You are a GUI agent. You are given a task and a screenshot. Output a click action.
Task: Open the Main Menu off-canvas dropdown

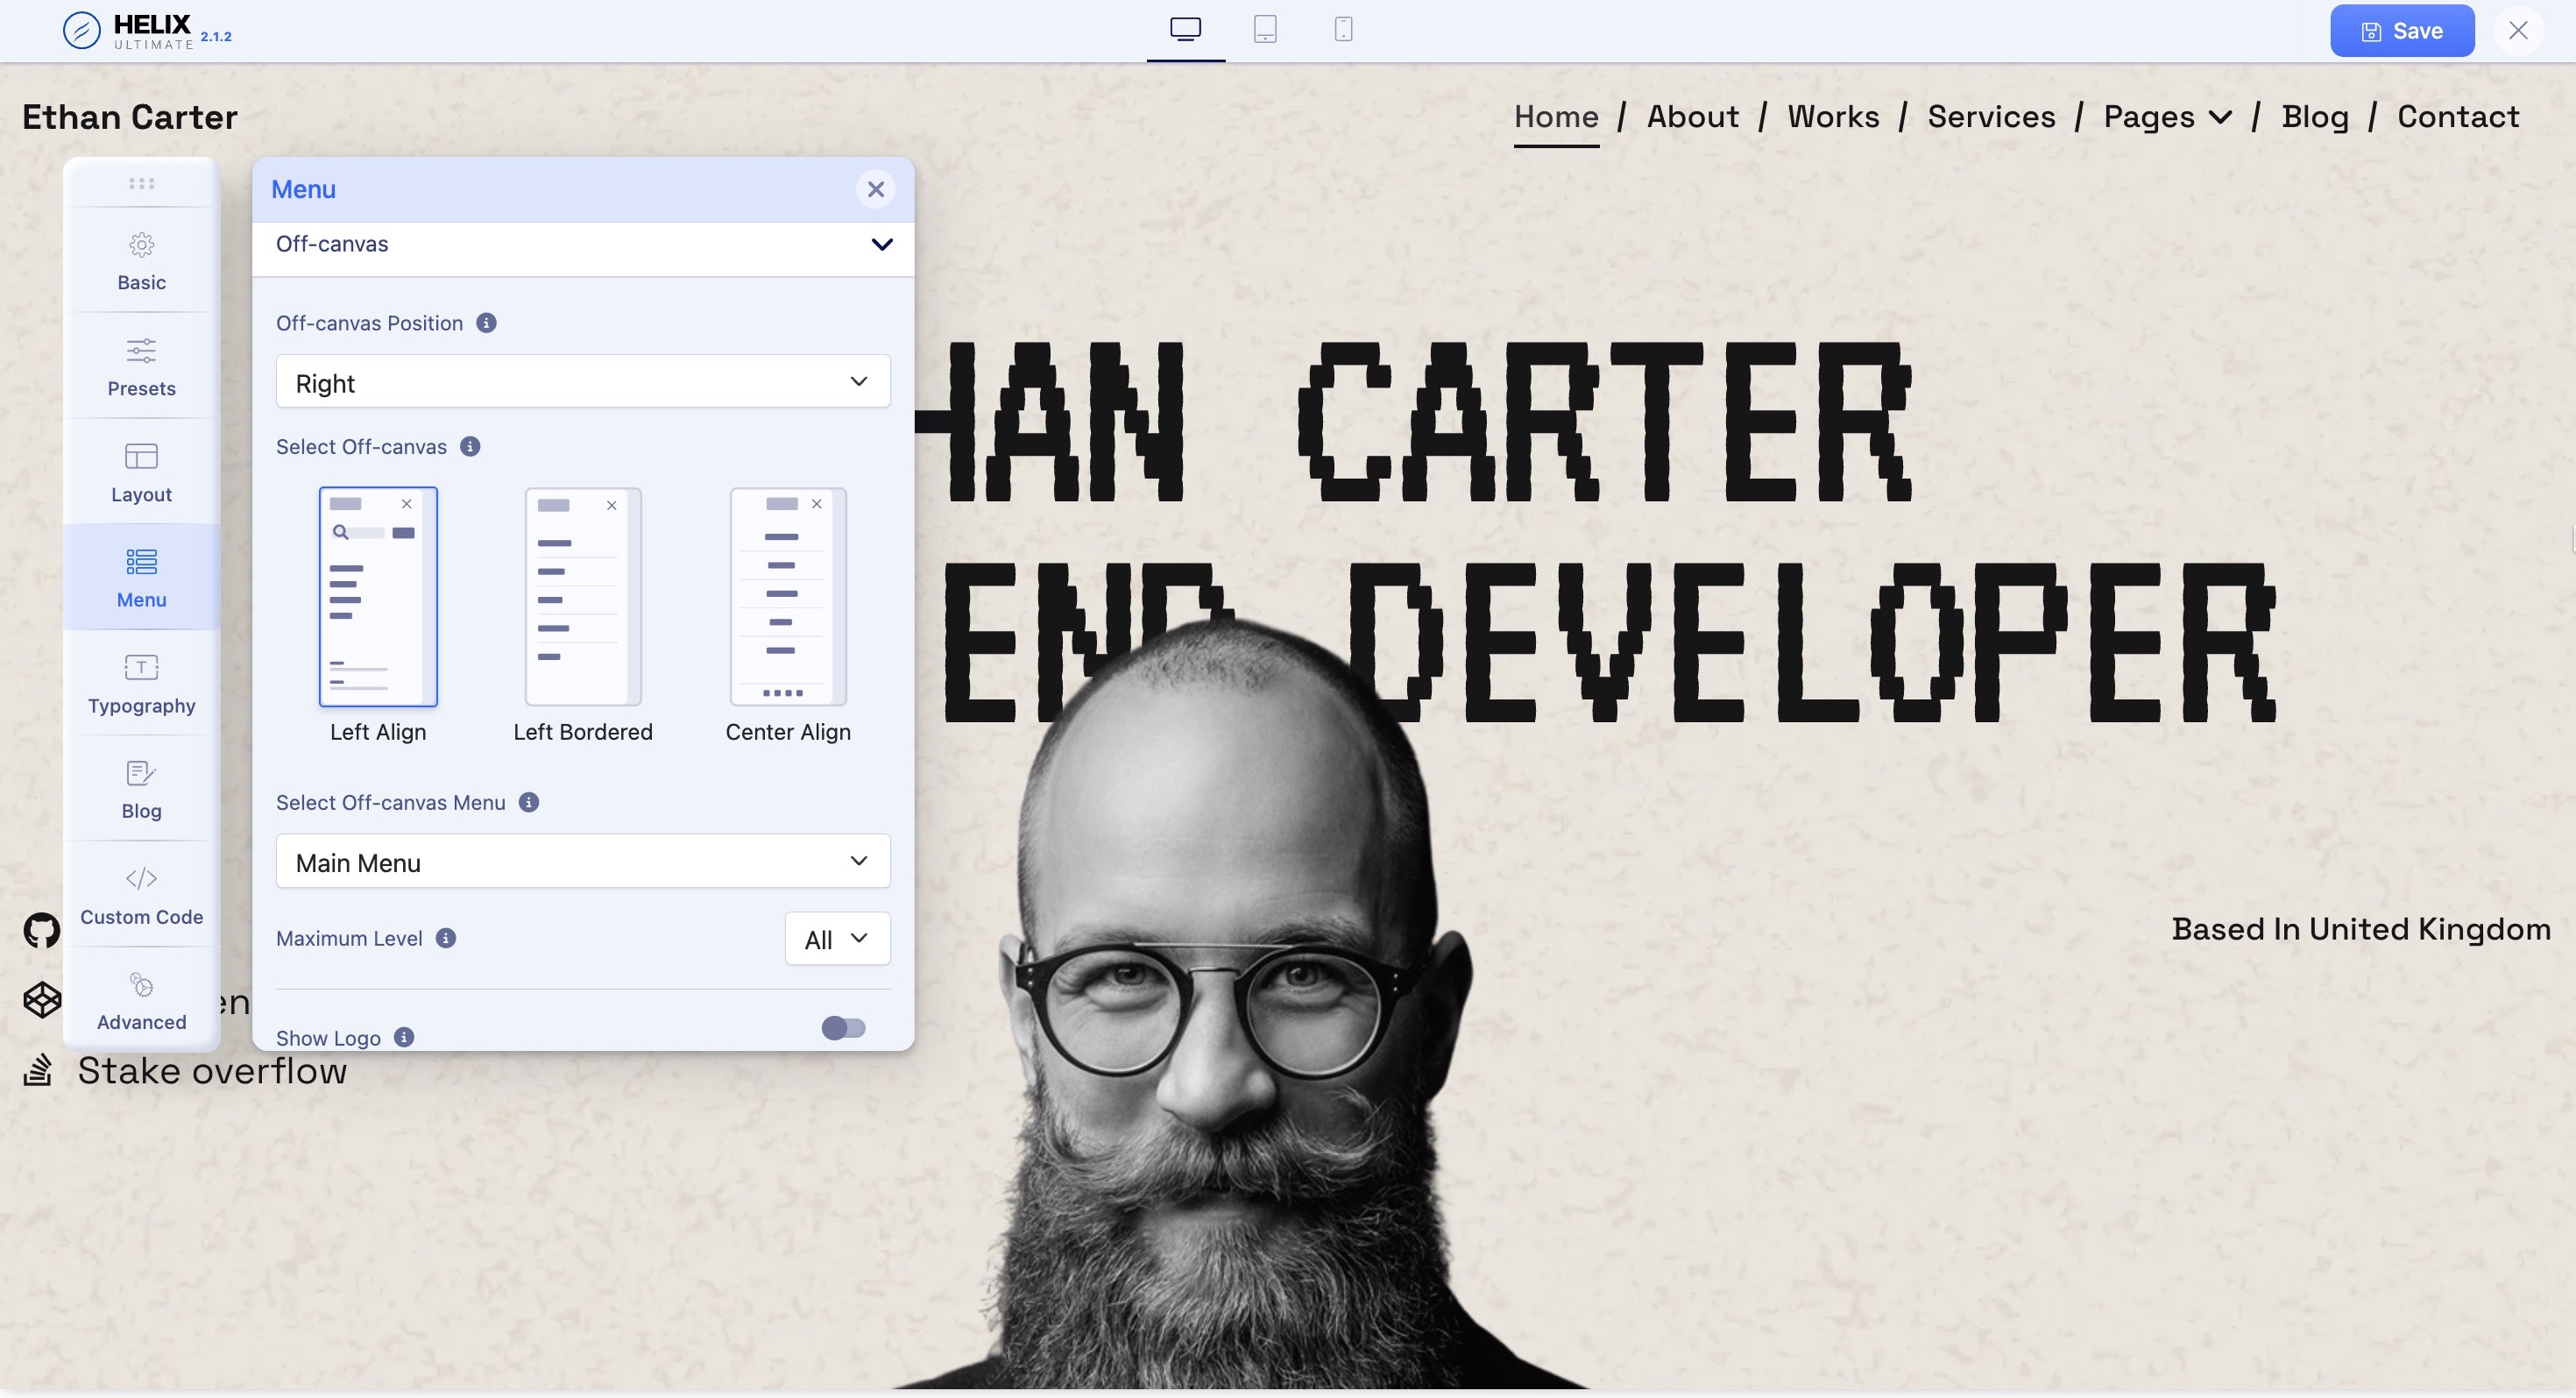[x=583, y=861]
